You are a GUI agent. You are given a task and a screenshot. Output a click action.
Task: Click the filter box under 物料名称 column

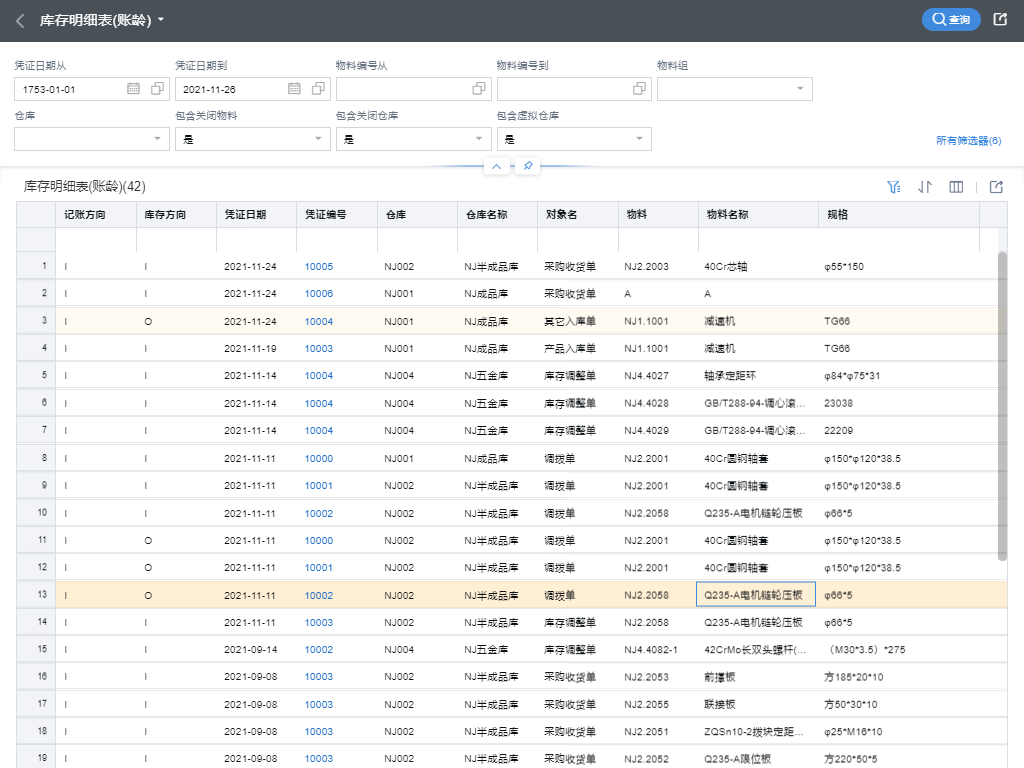(x=758, y=240)
